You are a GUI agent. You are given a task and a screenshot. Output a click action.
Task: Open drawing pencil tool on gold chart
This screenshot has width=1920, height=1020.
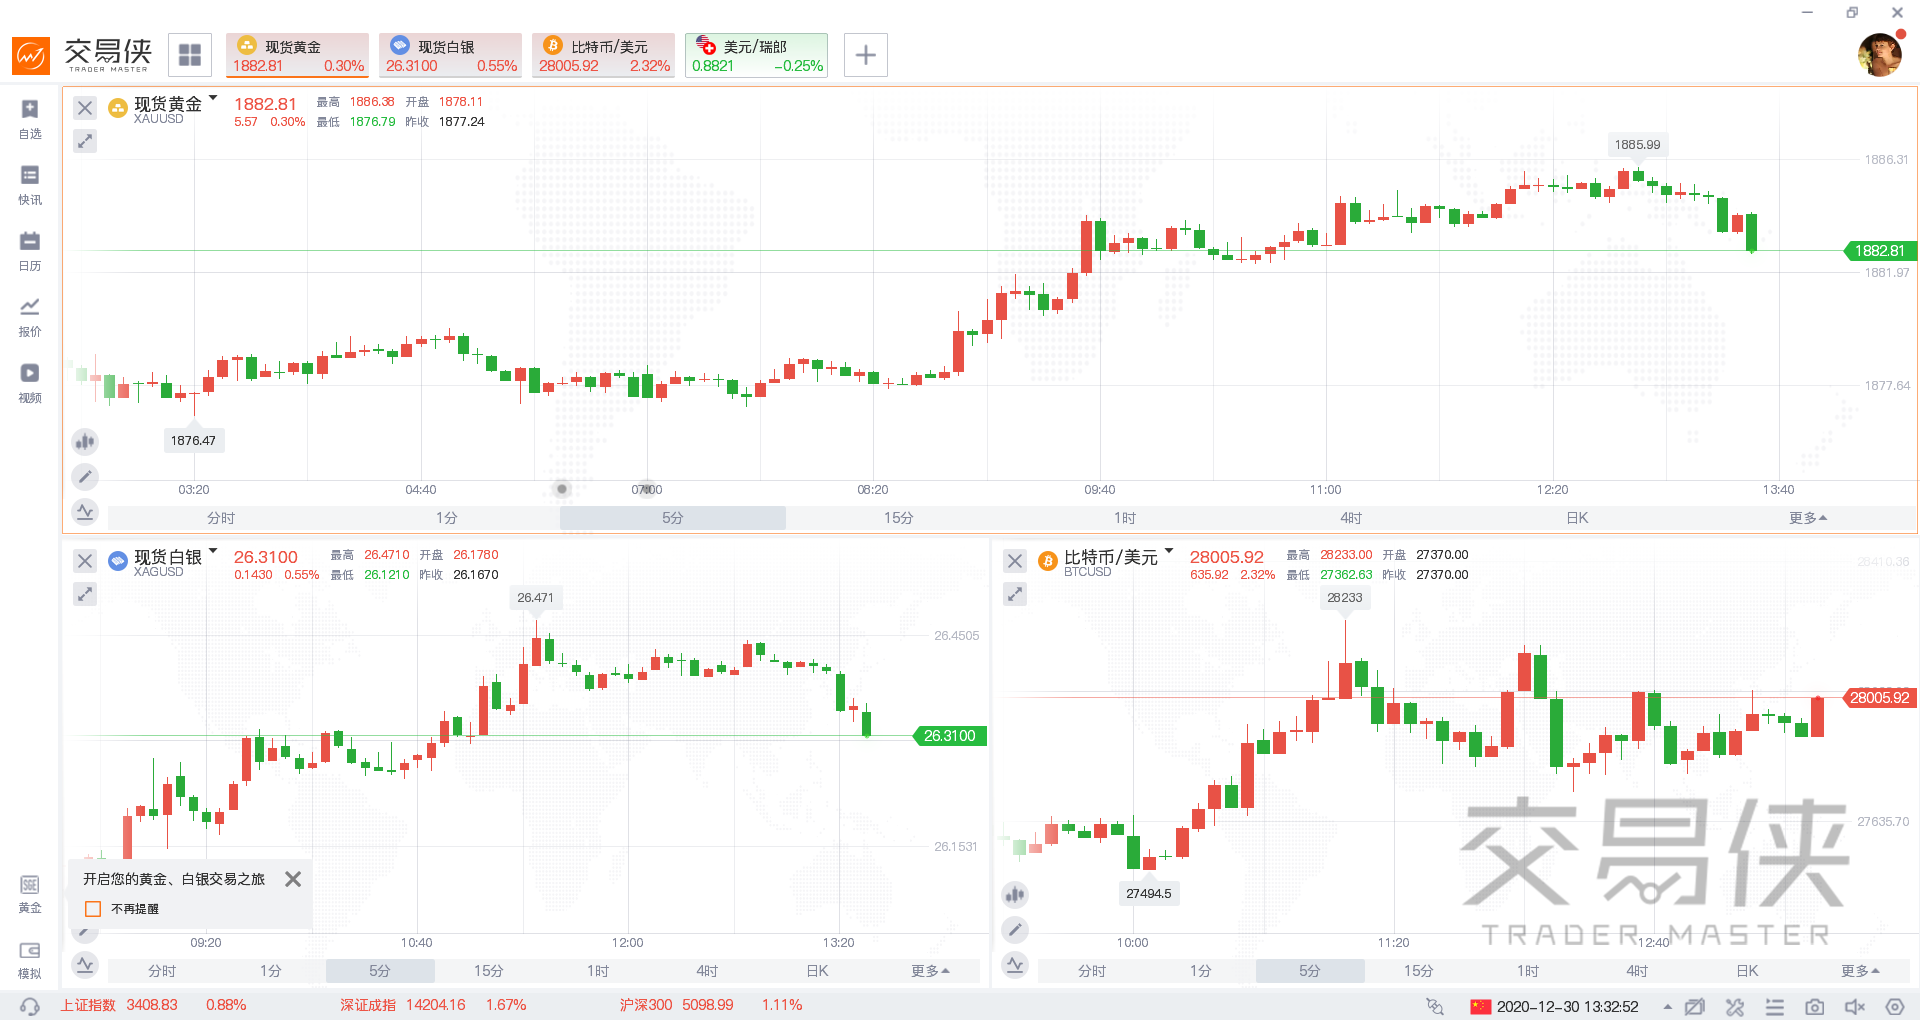click(85, 477)
